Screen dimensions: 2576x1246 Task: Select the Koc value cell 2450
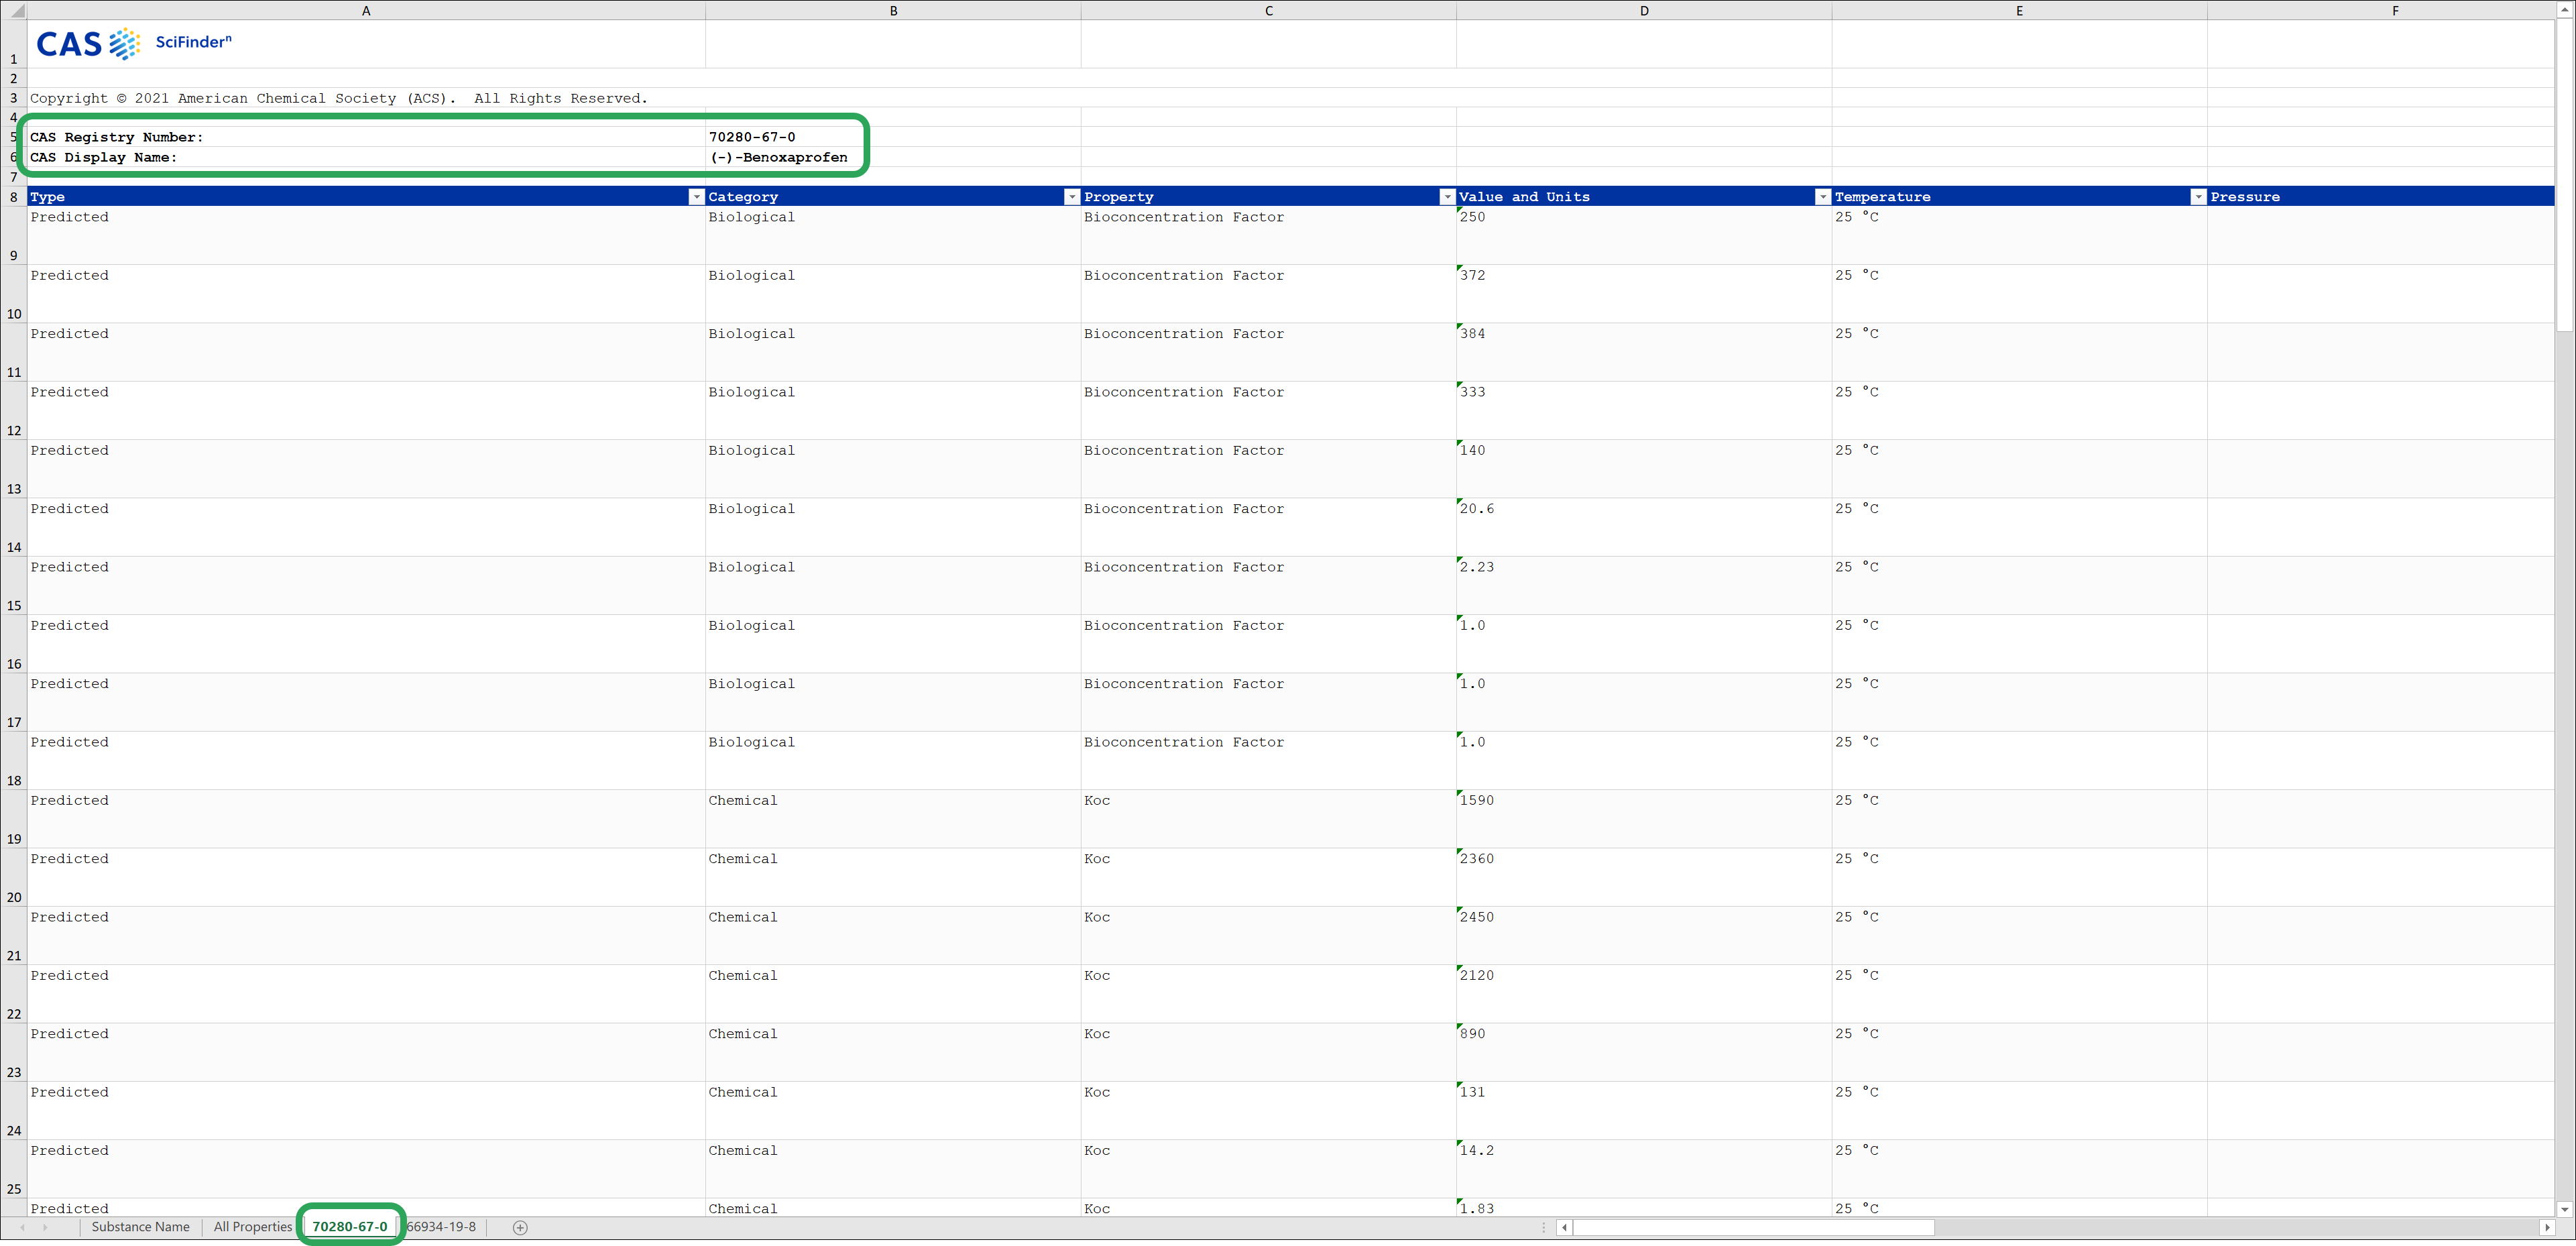click(x=1644, y=935)
